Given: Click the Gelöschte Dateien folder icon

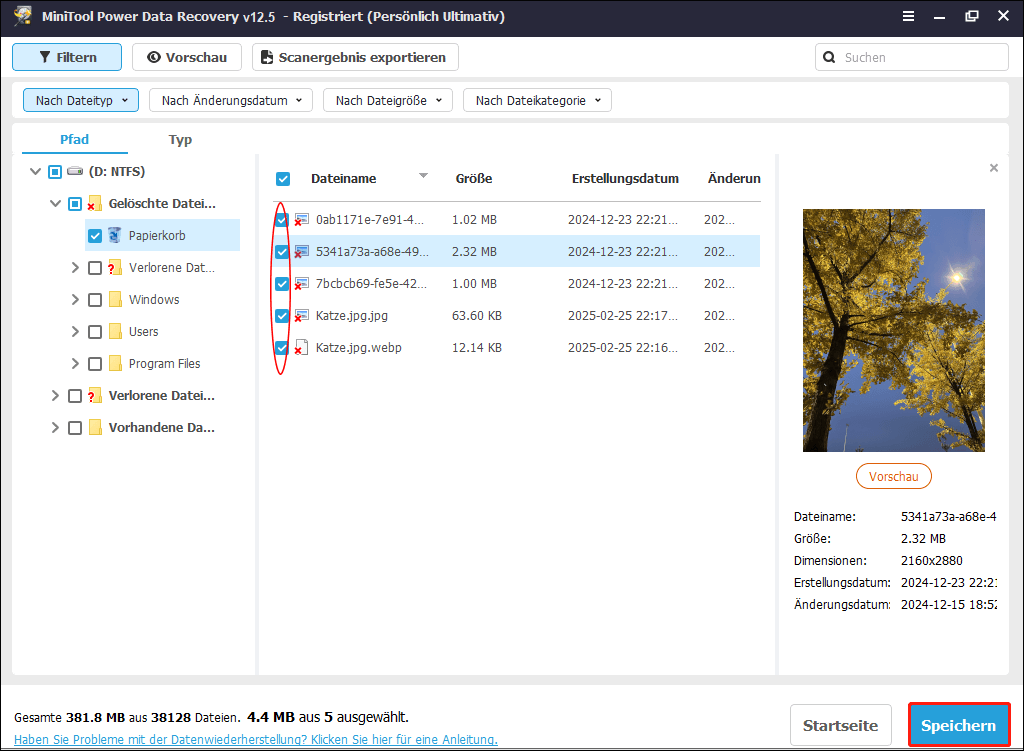Looking at the screenshot, I should 95,204.
